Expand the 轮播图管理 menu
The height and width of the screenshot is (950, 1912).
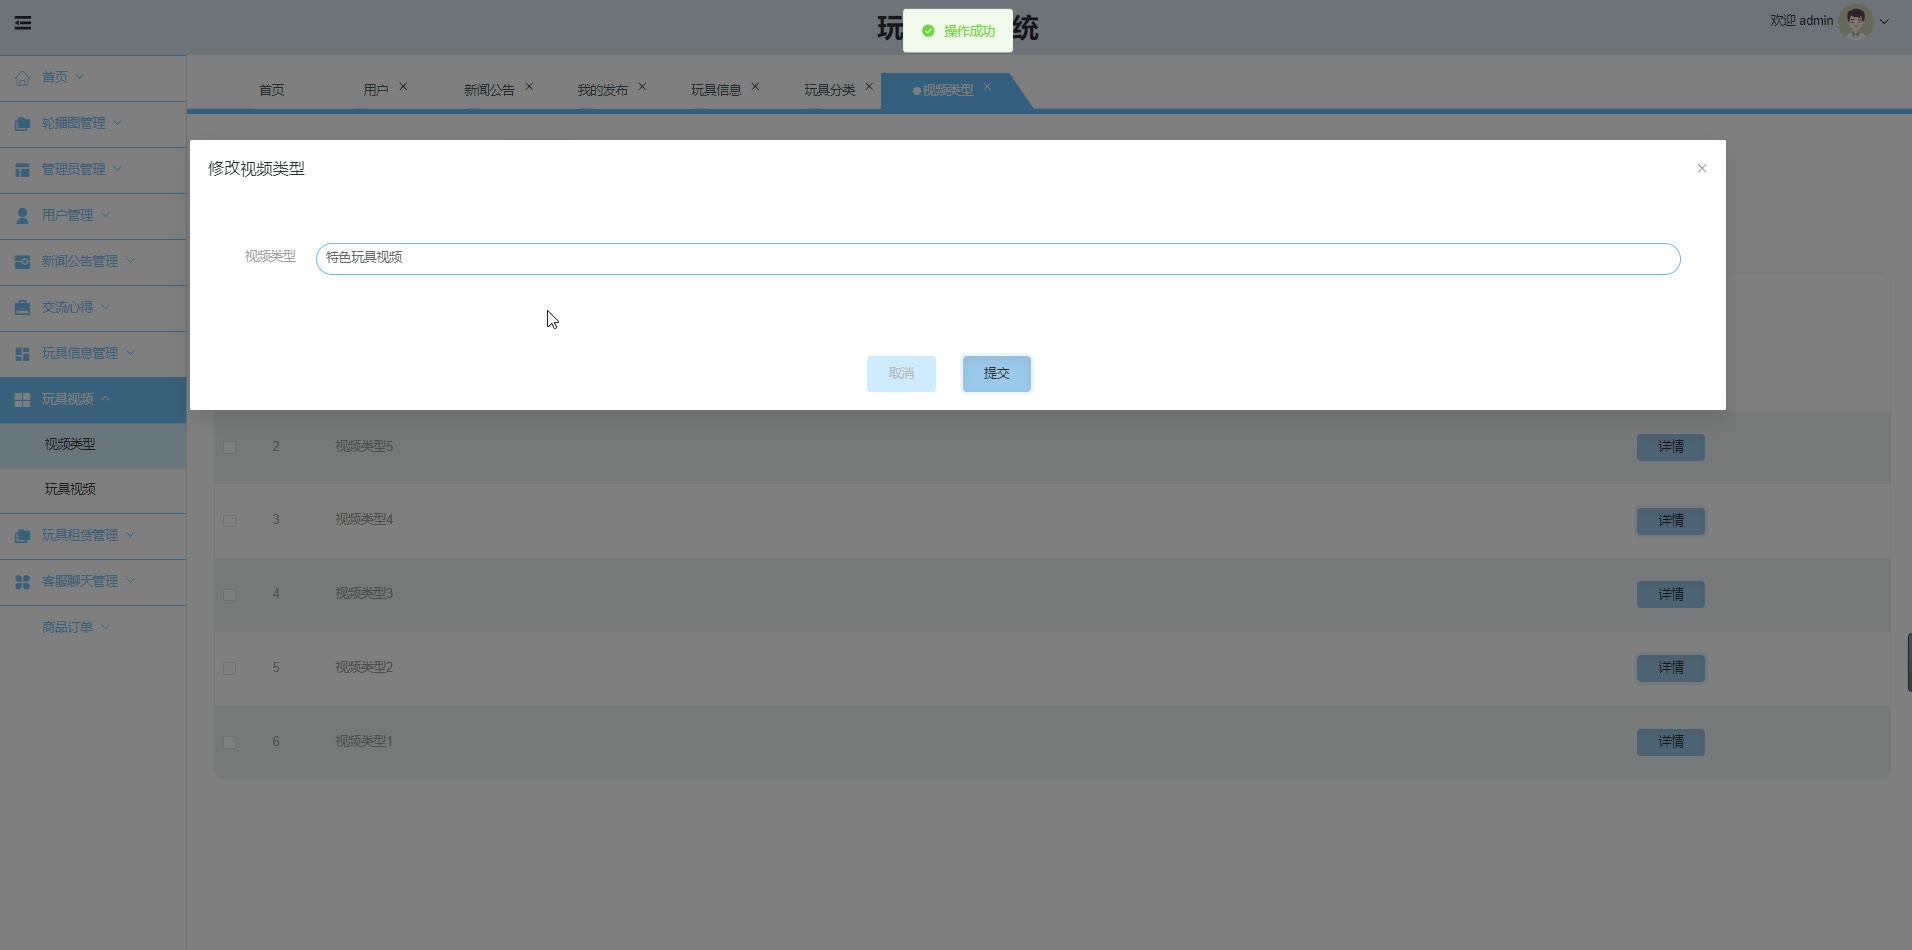pos(117,123)
